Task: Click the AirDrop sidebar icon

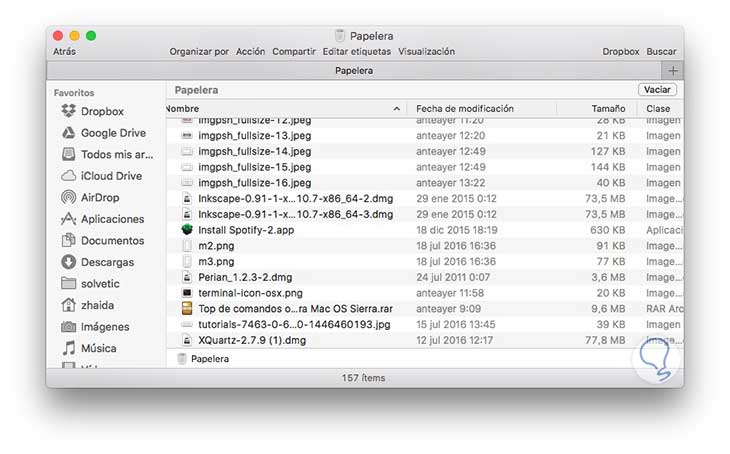Action: coord(69,198)
